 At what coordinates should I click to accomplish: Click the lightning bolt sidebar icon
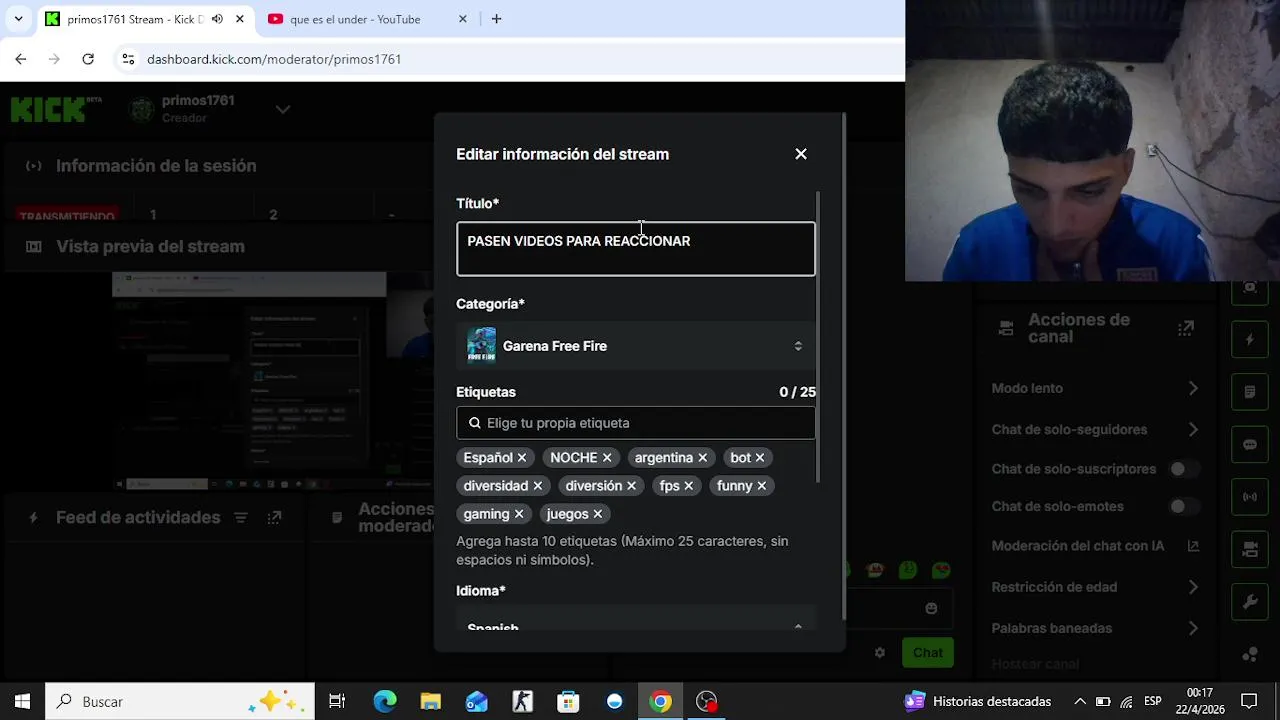[x=1250, y=340]
